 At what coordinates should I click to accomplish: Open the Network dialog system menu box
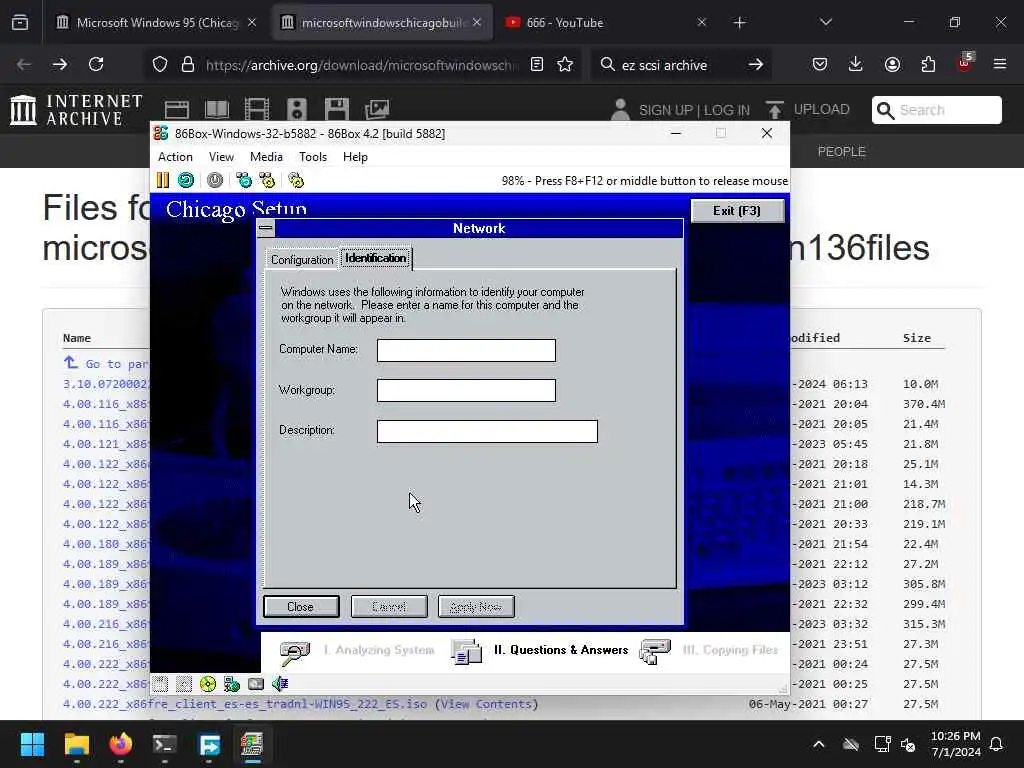point(266,228)
